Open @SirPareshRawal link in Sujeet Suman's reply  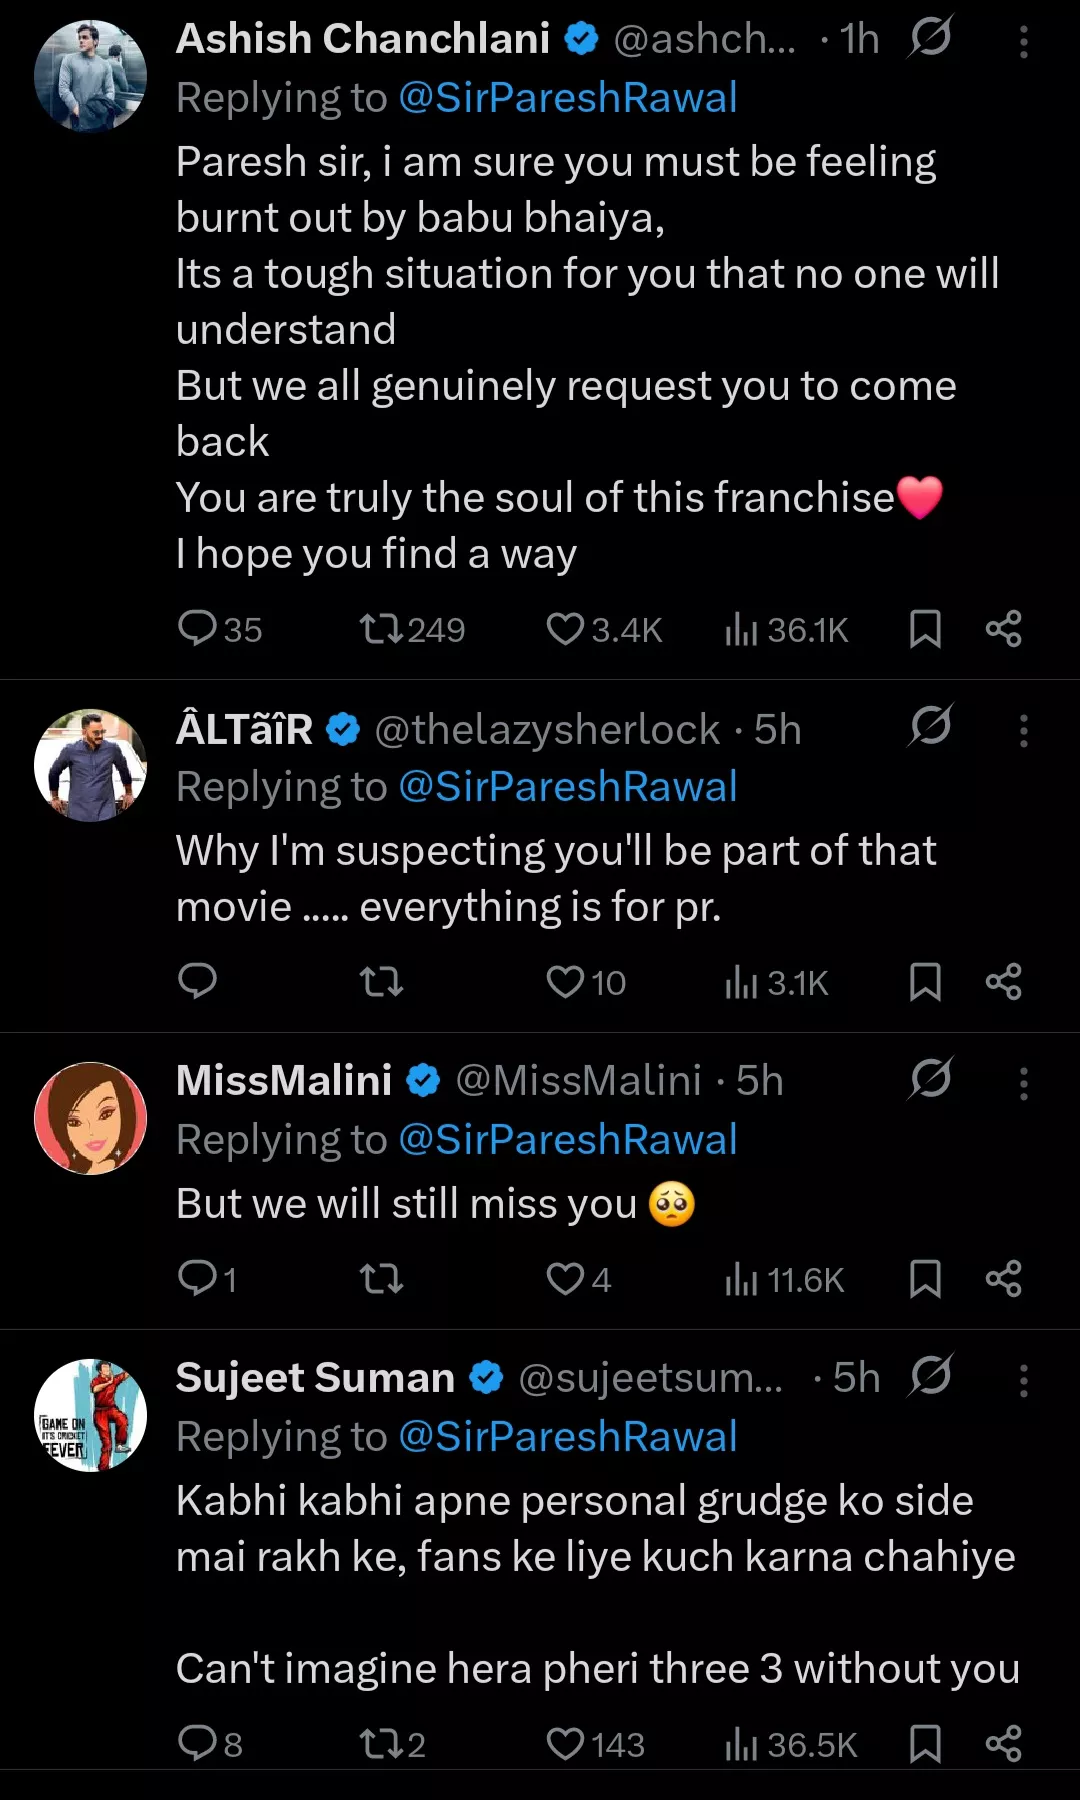point(567,1437)
